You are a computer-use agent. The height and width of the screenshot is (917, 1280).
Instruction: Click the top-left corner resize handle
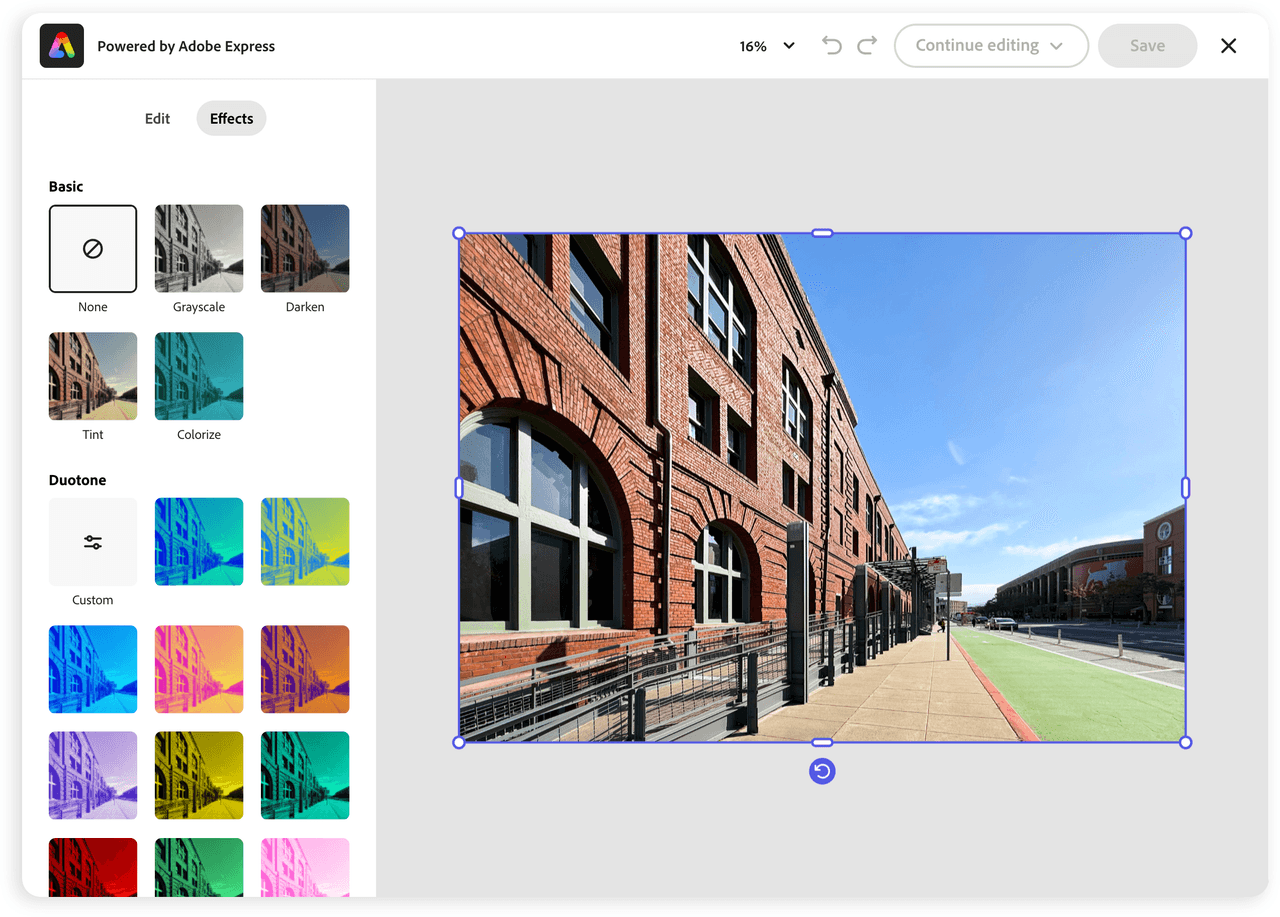click(459, 233)
